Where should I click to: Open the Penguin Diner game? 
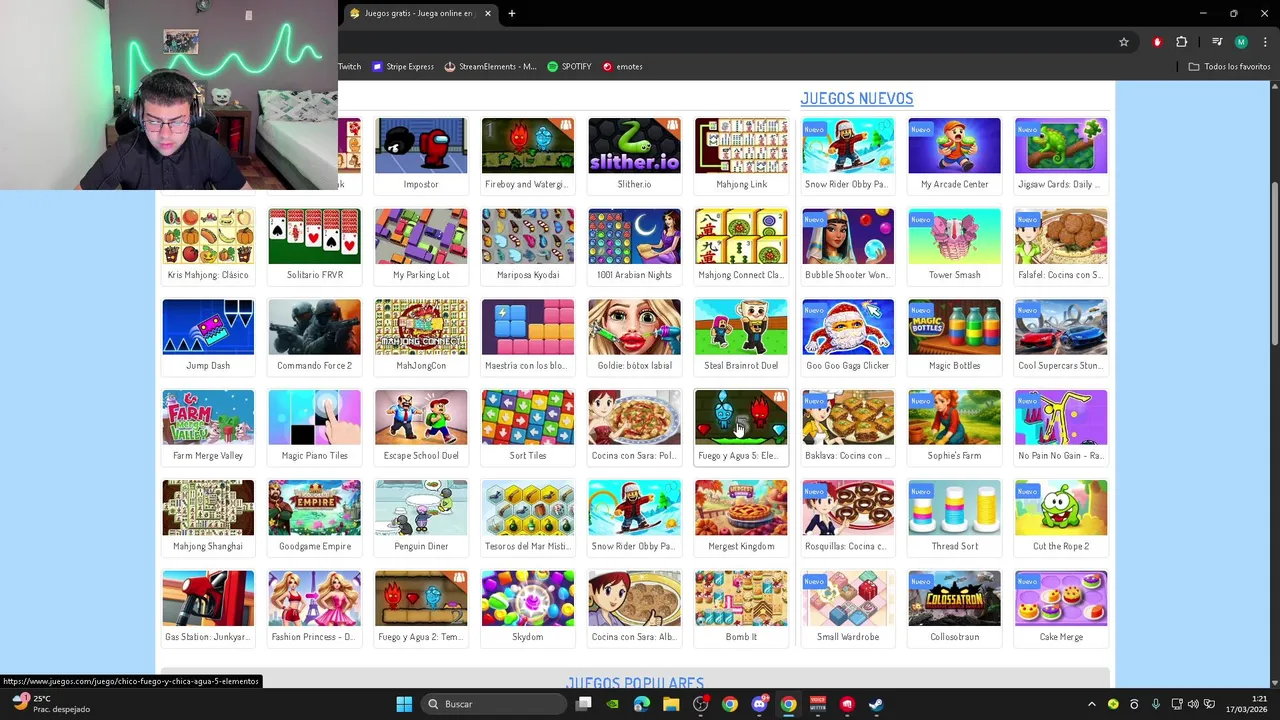click(421, 517)
